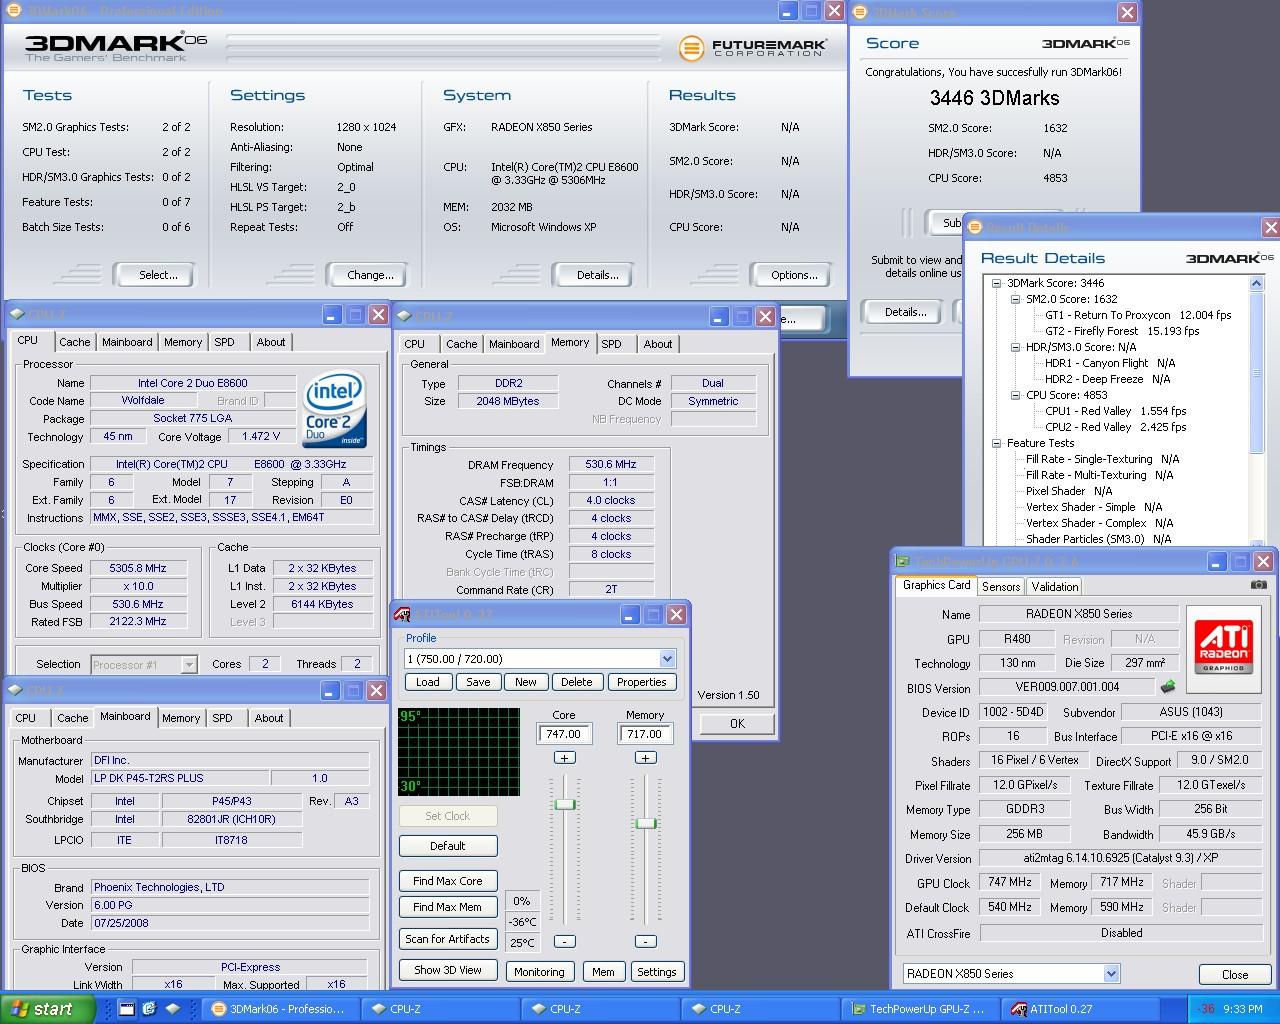Click the Core clock value field 747.00
Image resolution: width=1280 pixels, height=1024 pixels.
(x=564, y=734)
